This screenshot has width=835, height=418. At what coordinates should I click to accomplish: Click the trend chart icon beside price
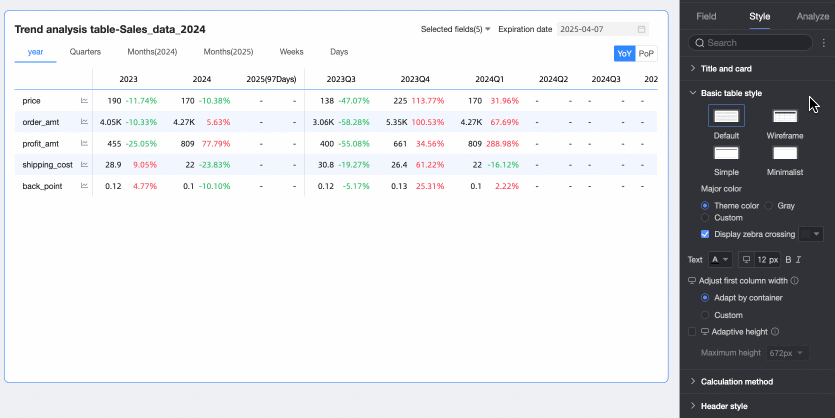[84, 101]
